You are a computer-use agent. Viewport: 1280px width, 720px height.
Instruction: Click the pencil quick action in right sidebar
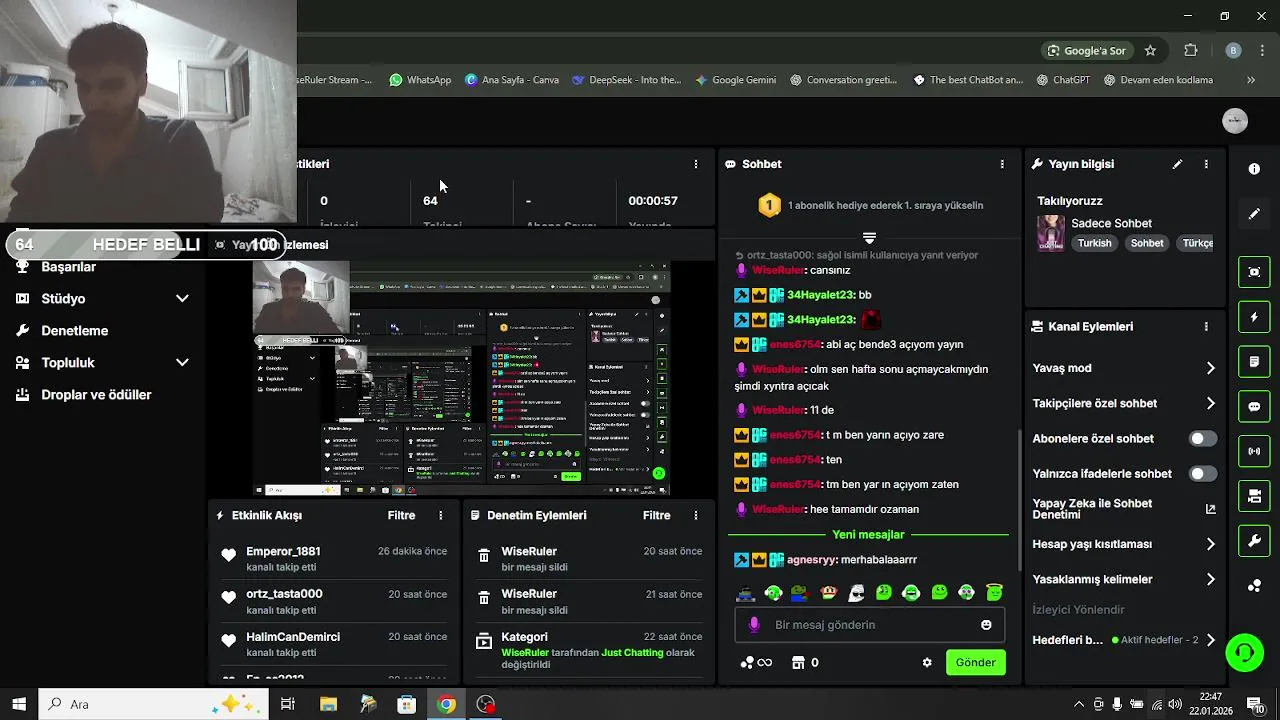[x=1254, y=214]
